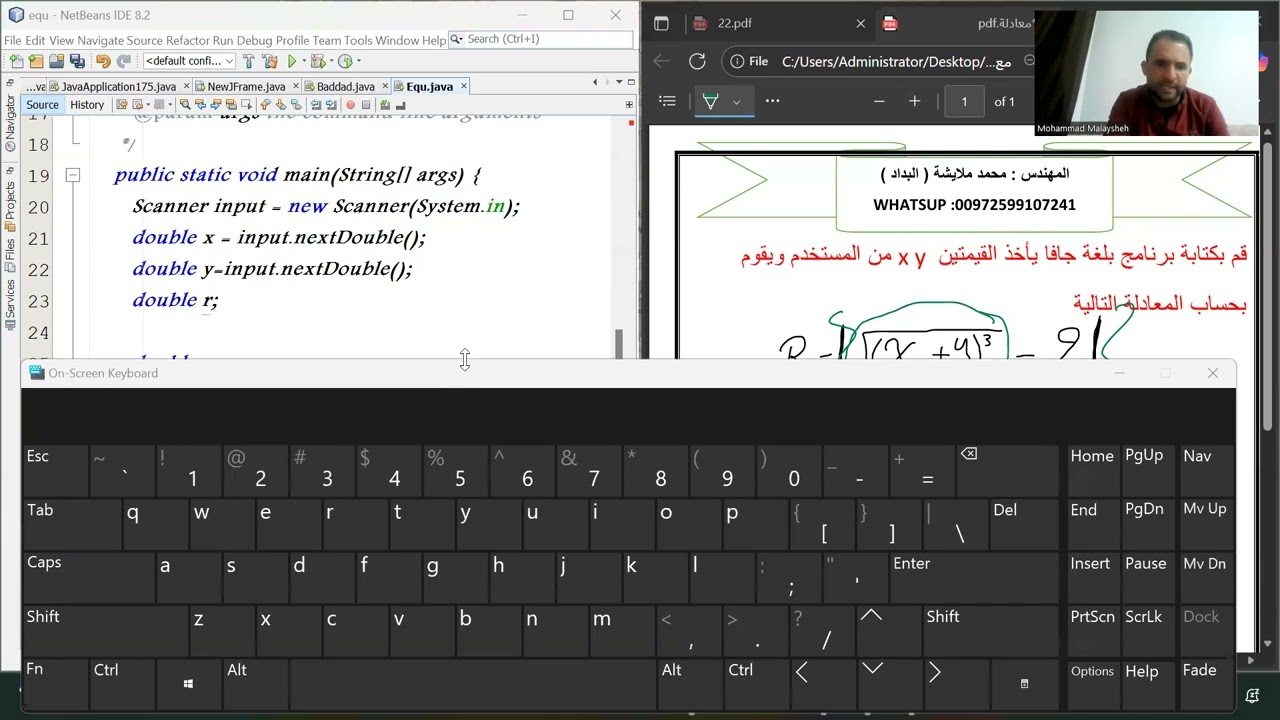Run the project with the green play icon
Image resolution: width=1280 pixels, height=720 pixels.
coord(292,61)
